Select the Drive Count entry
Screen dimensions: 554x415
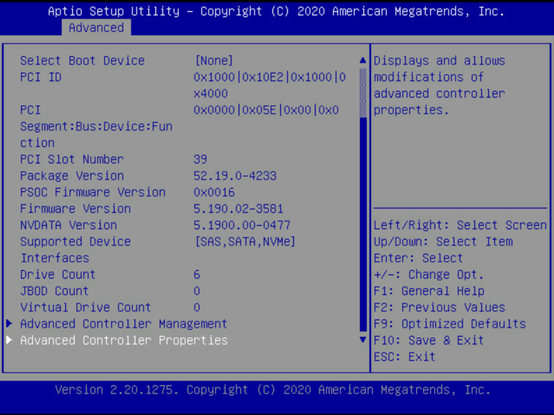click(110, 274)
